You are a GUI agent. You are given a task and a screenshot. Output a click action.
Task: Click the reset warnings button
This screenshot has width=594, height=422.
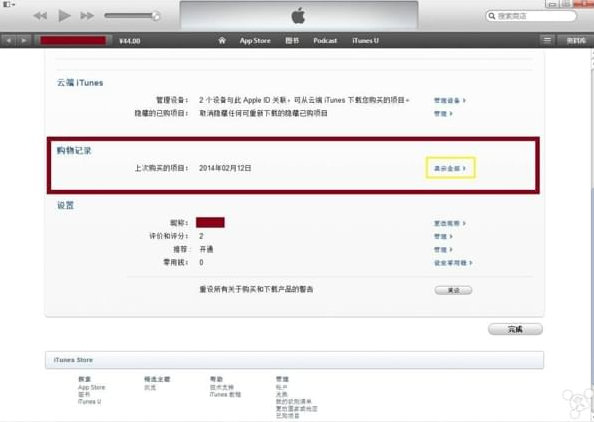(x=453, y=290)
